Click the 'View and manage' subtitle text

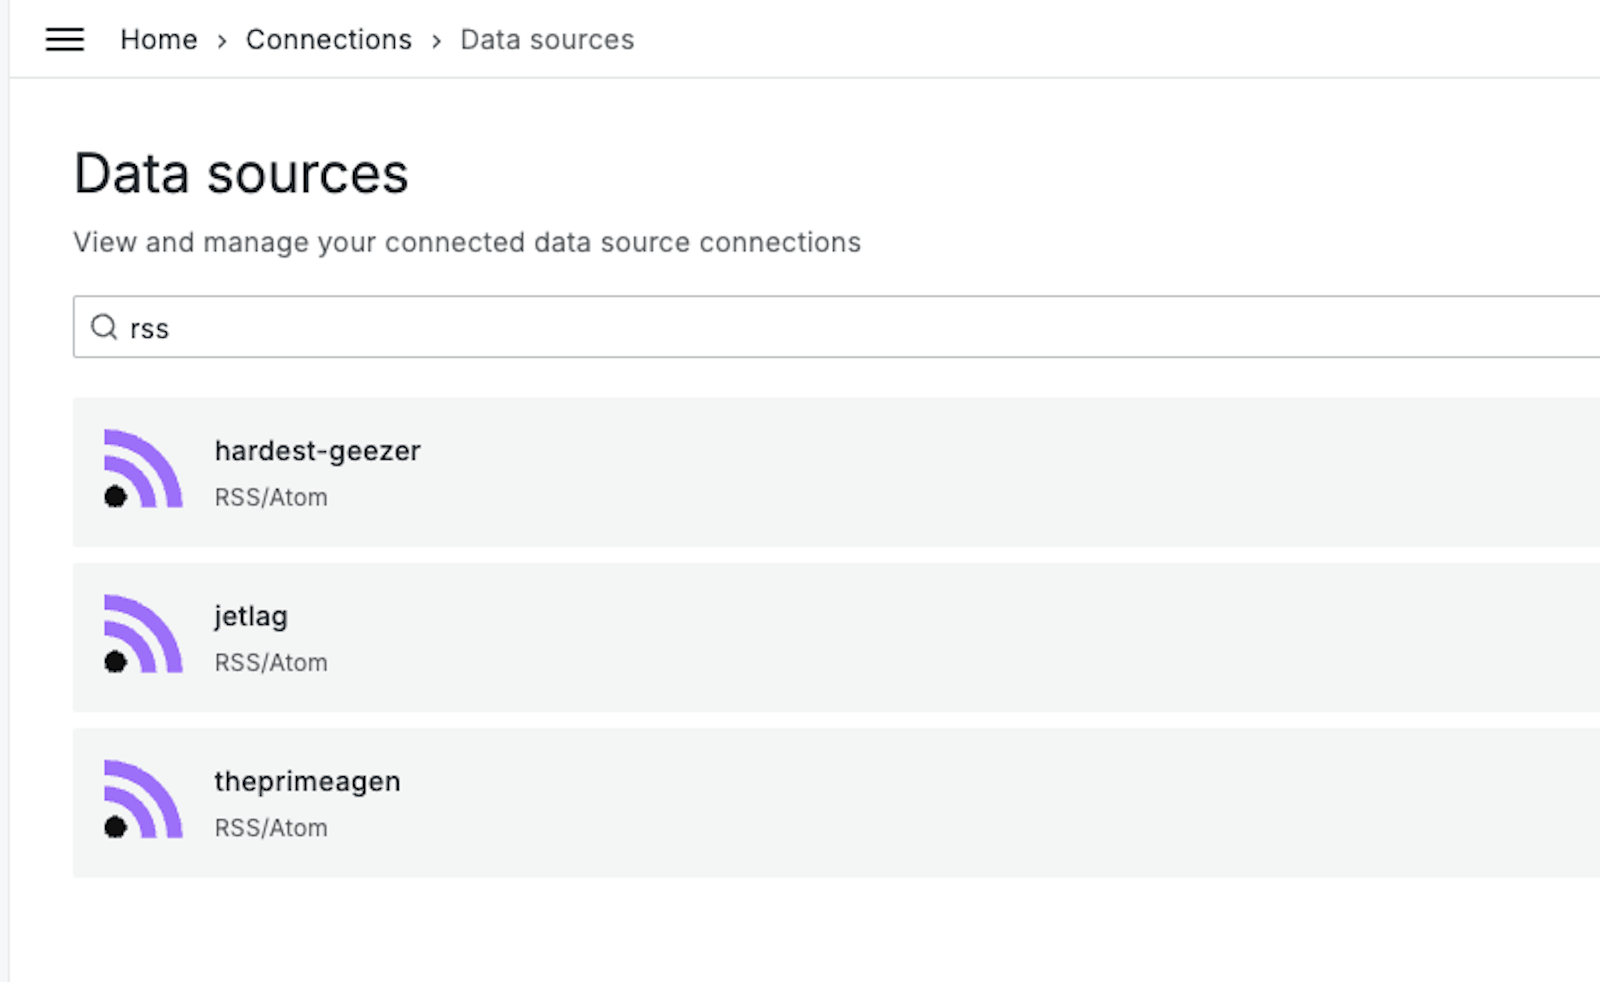pos(466,243)
